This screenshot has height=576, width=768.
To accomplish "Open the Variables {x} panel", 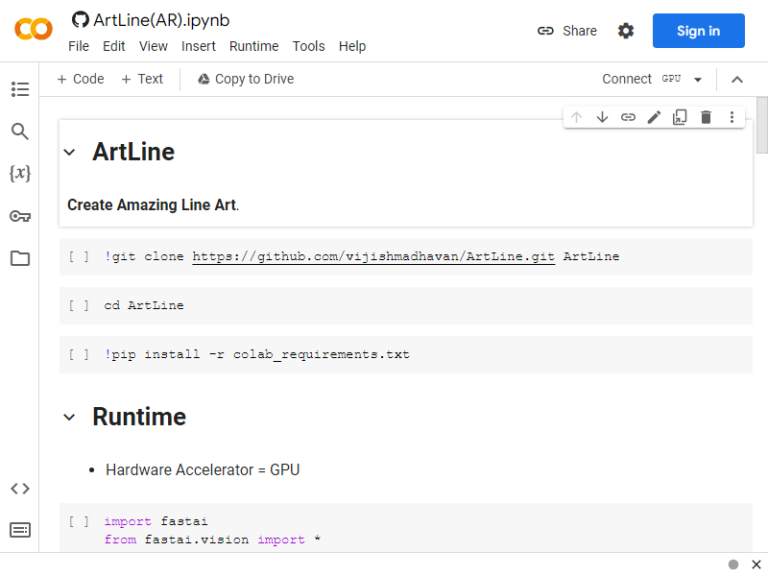I will tap(20, 173).
